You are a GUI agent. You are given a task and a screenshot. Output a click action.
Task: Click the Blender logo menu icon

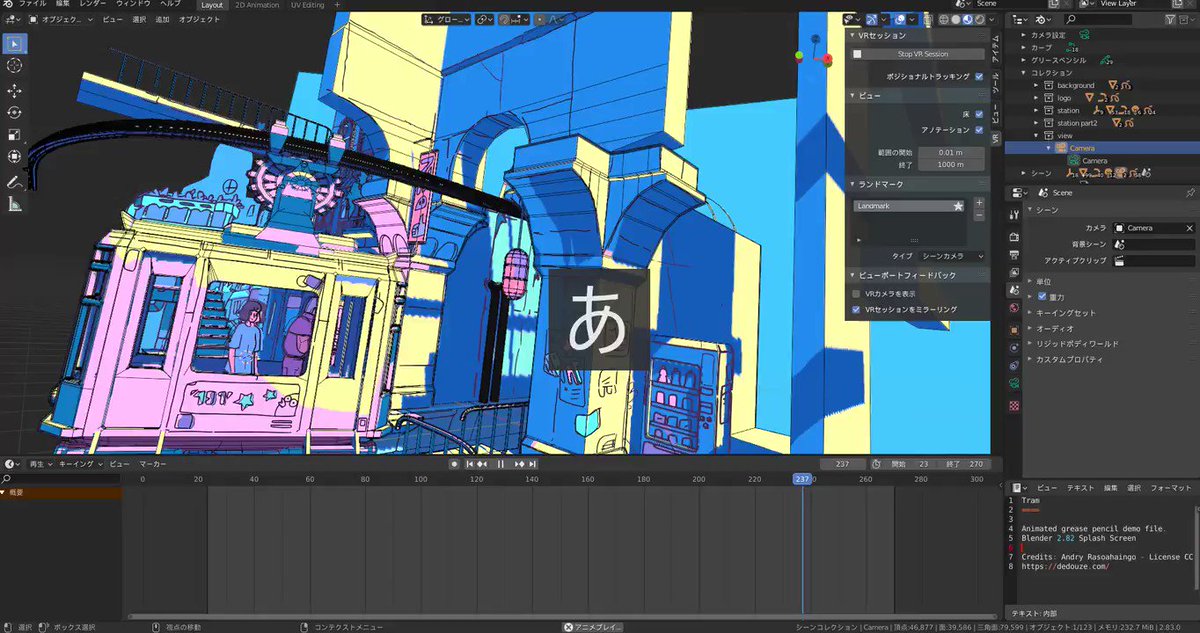[9, 5]
